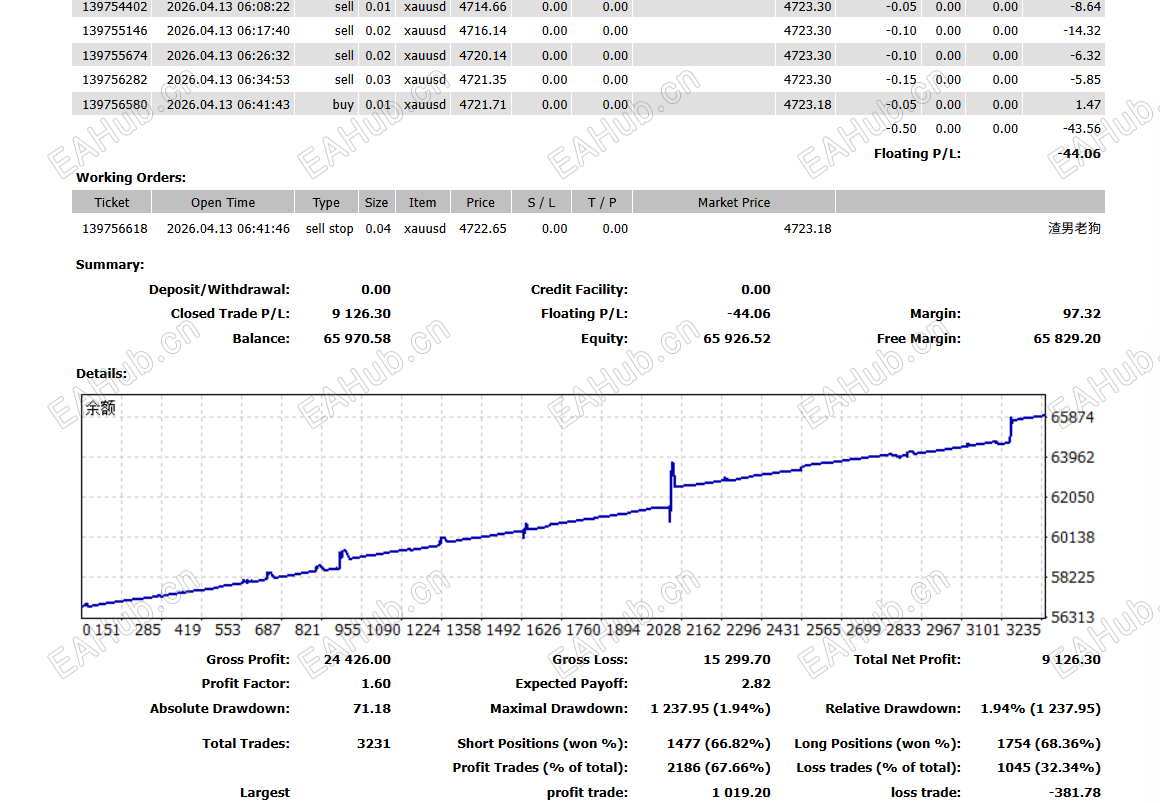Image resolution: width=1160 pixels, height=803 pixels.
Task: Click the open price 4721.71
Action: [482, 104]
